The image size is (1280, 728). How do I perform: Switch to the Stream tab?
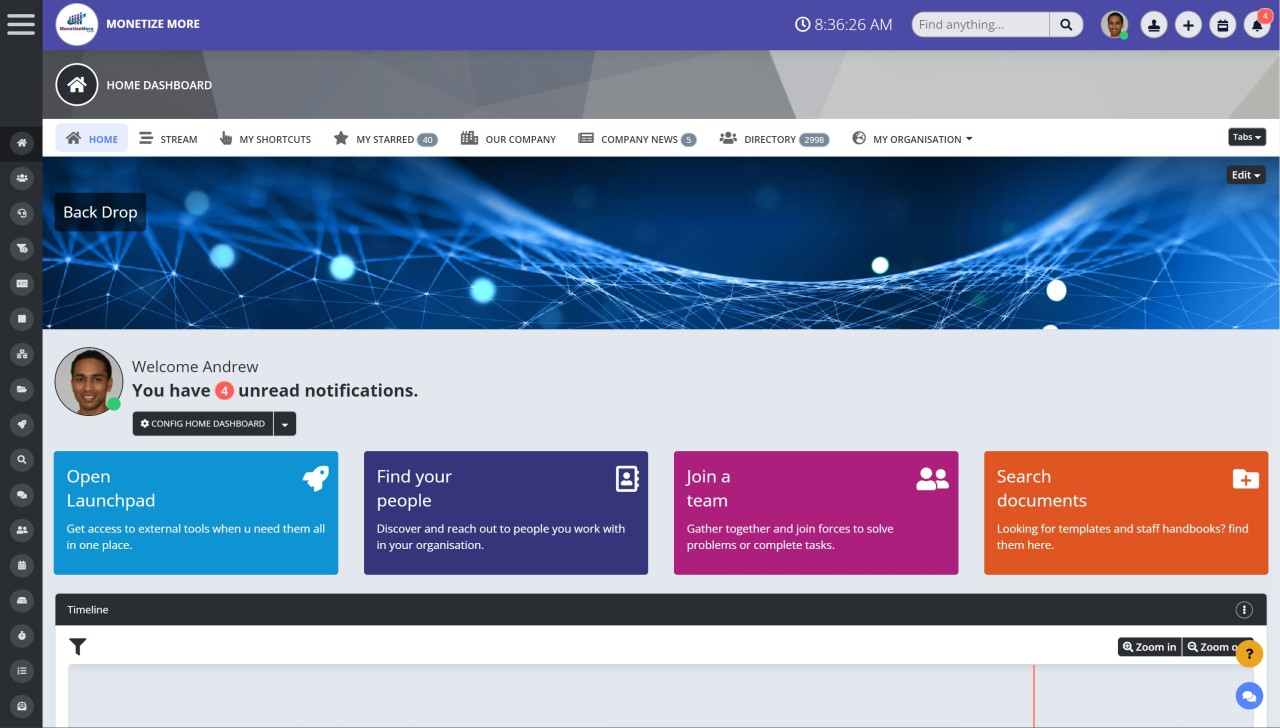click(168, 139)
